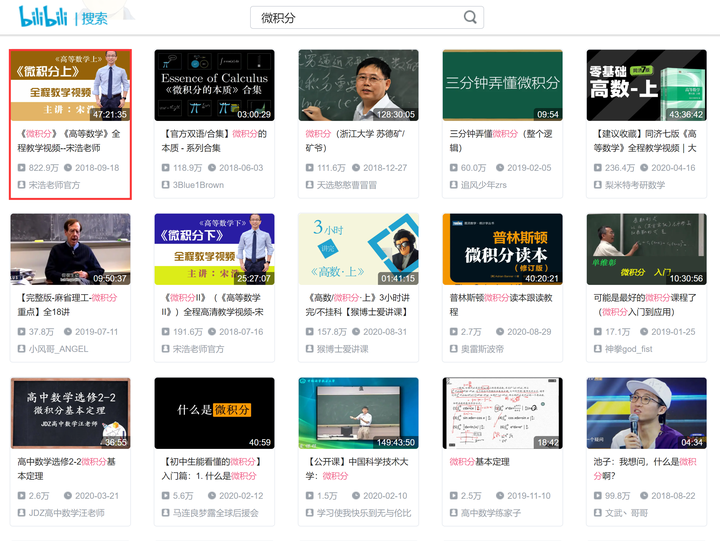
Task: Open the bilibili logo homepage
Action: click(x=43, y=17)
